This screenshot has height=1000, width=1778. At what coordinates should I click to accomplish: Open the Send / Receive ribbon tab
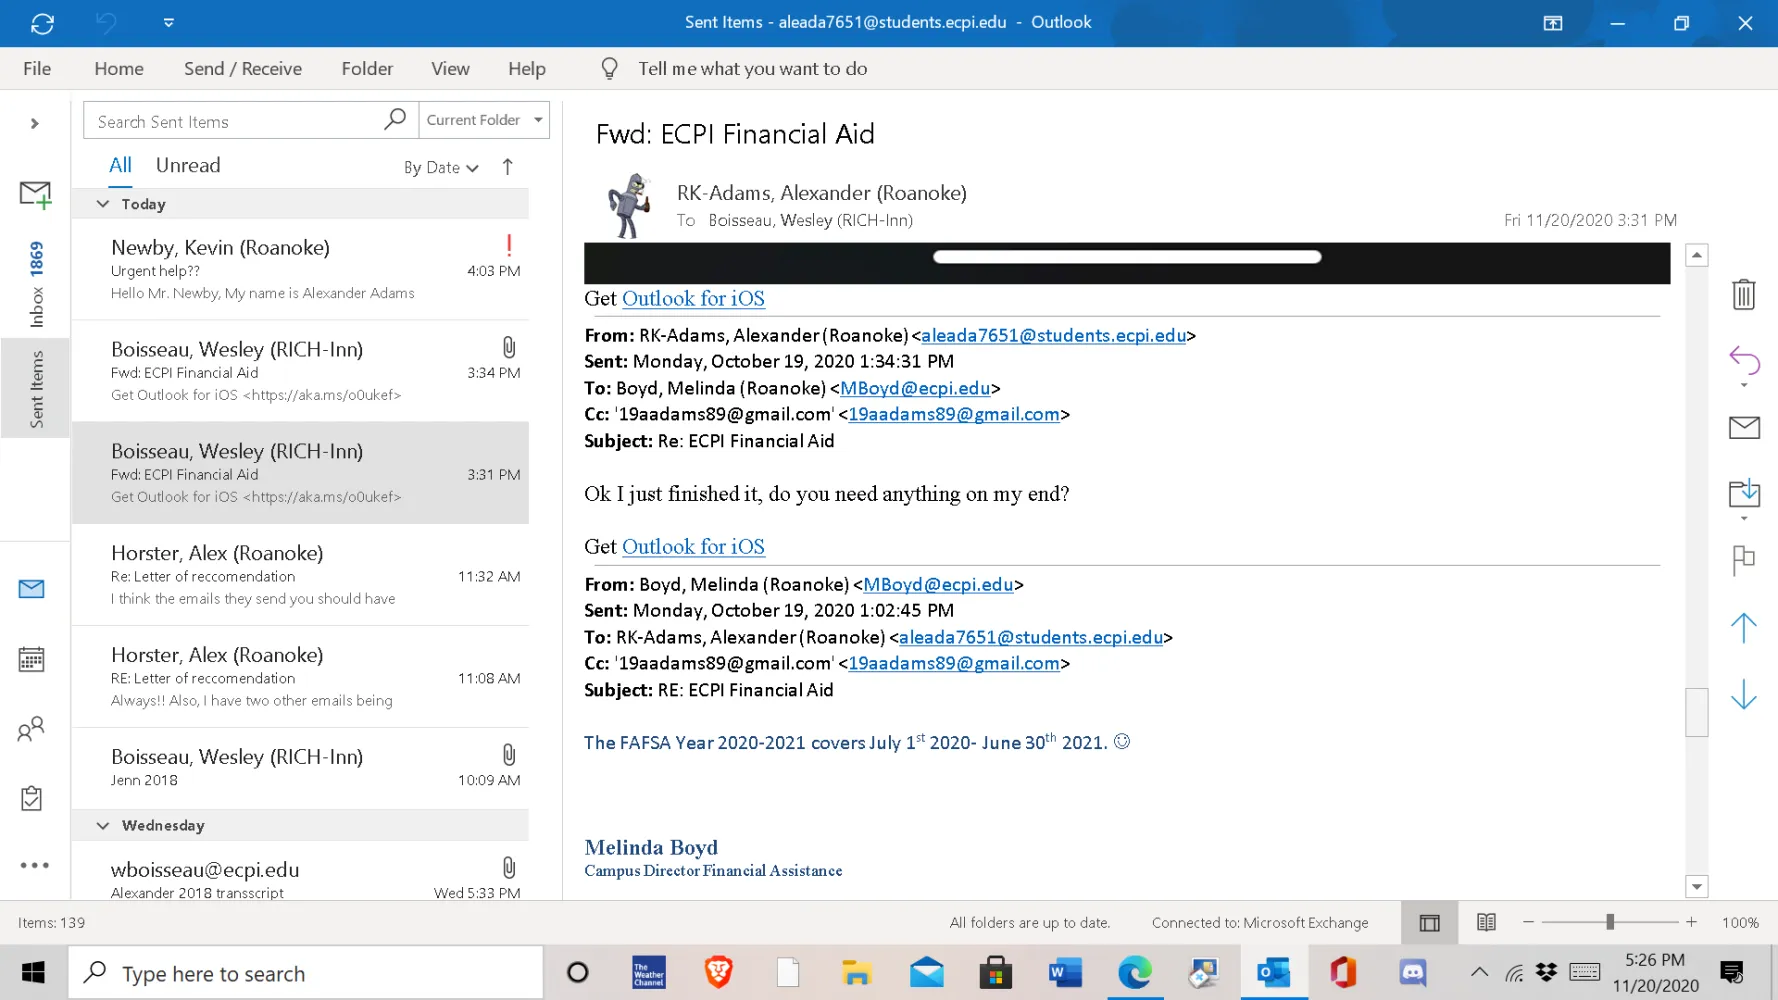(243, 68)
